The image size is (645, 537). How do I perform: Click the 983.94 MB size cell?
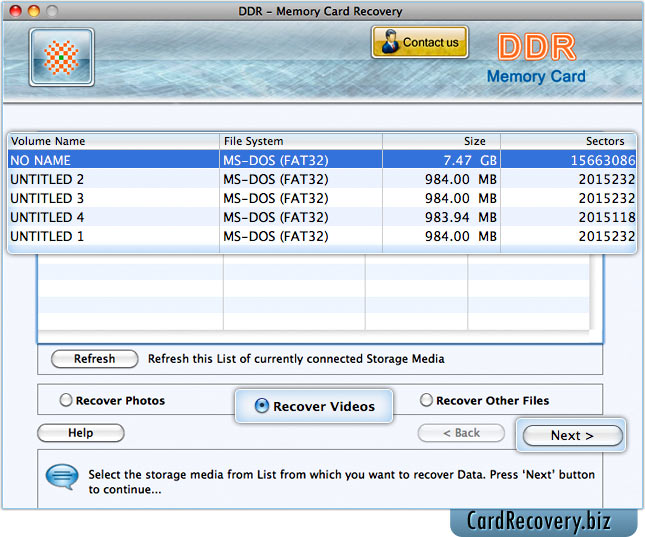(441, 217)
